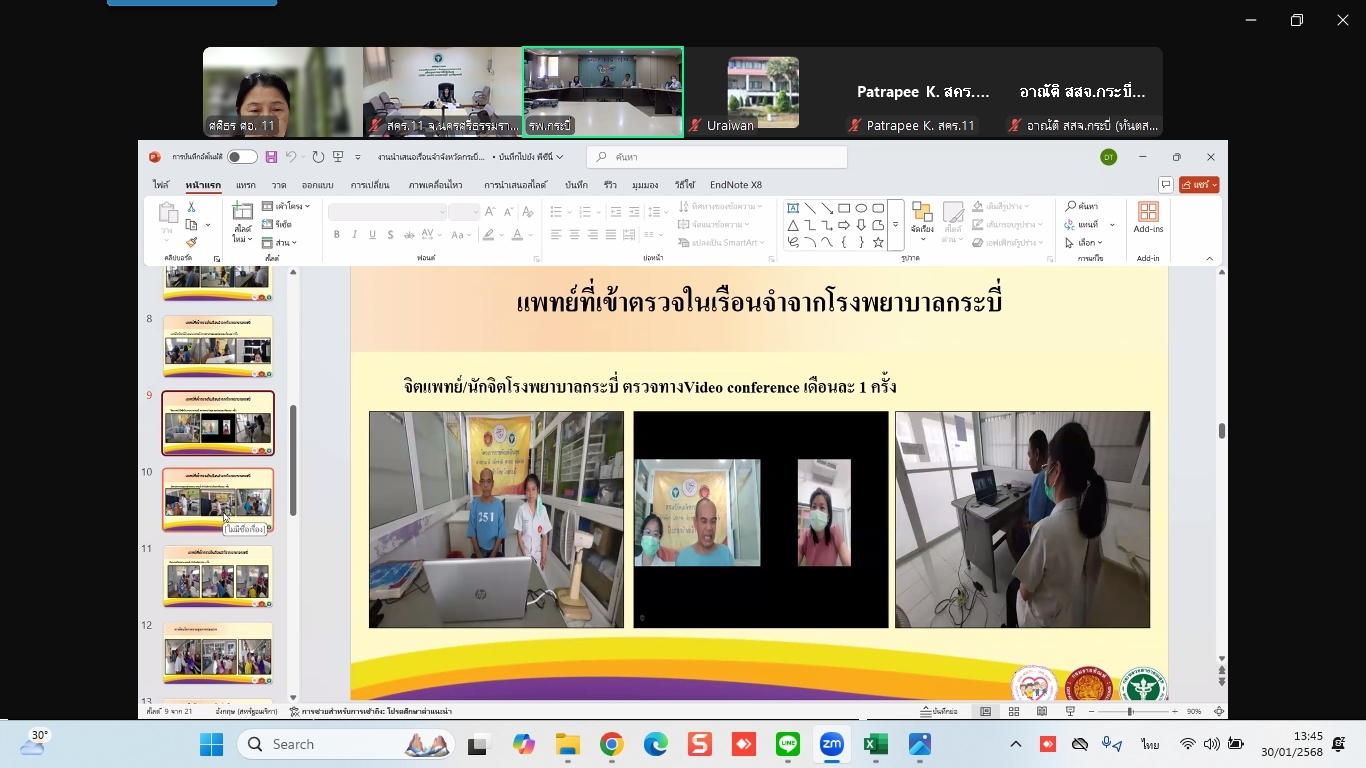The height and width of the screenshot is (768, 1366).
Task: Click the Reset slide icon
Action: pyautogui.click(x=277, y=224)
